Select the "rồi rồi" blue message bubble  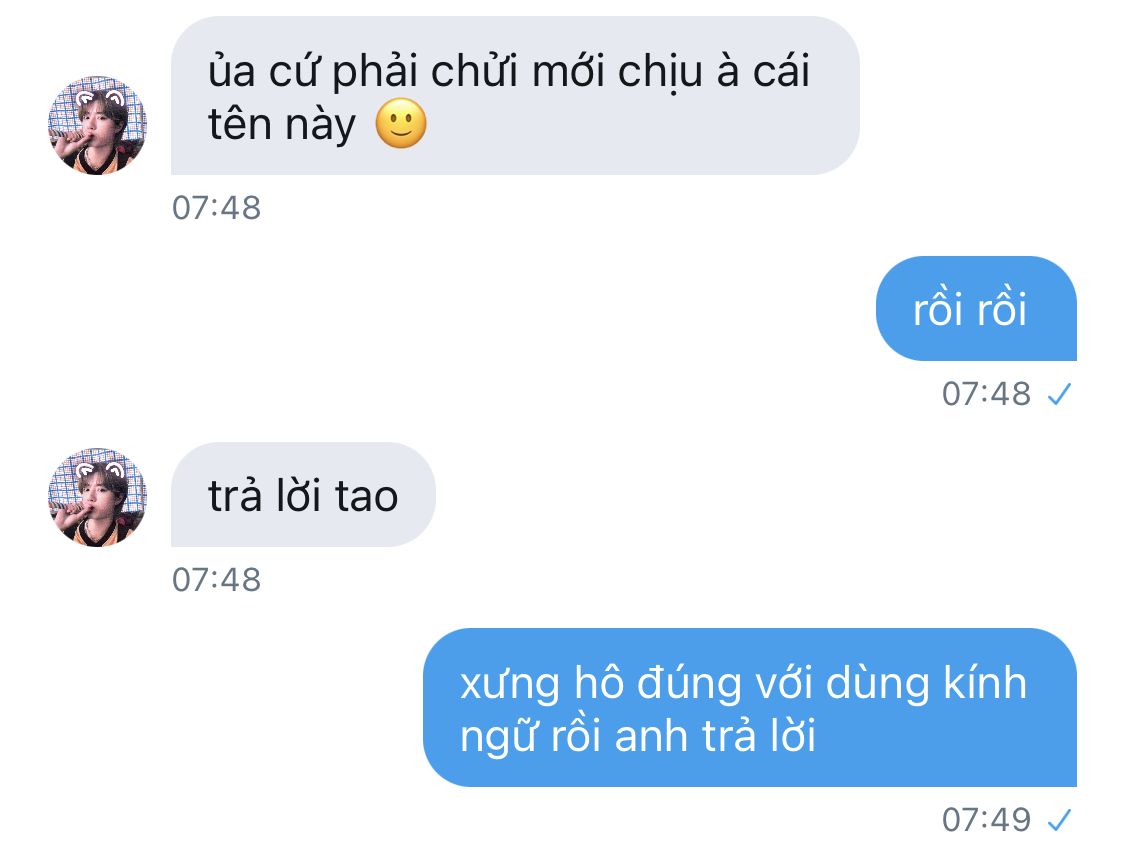(x=976, y=308)
